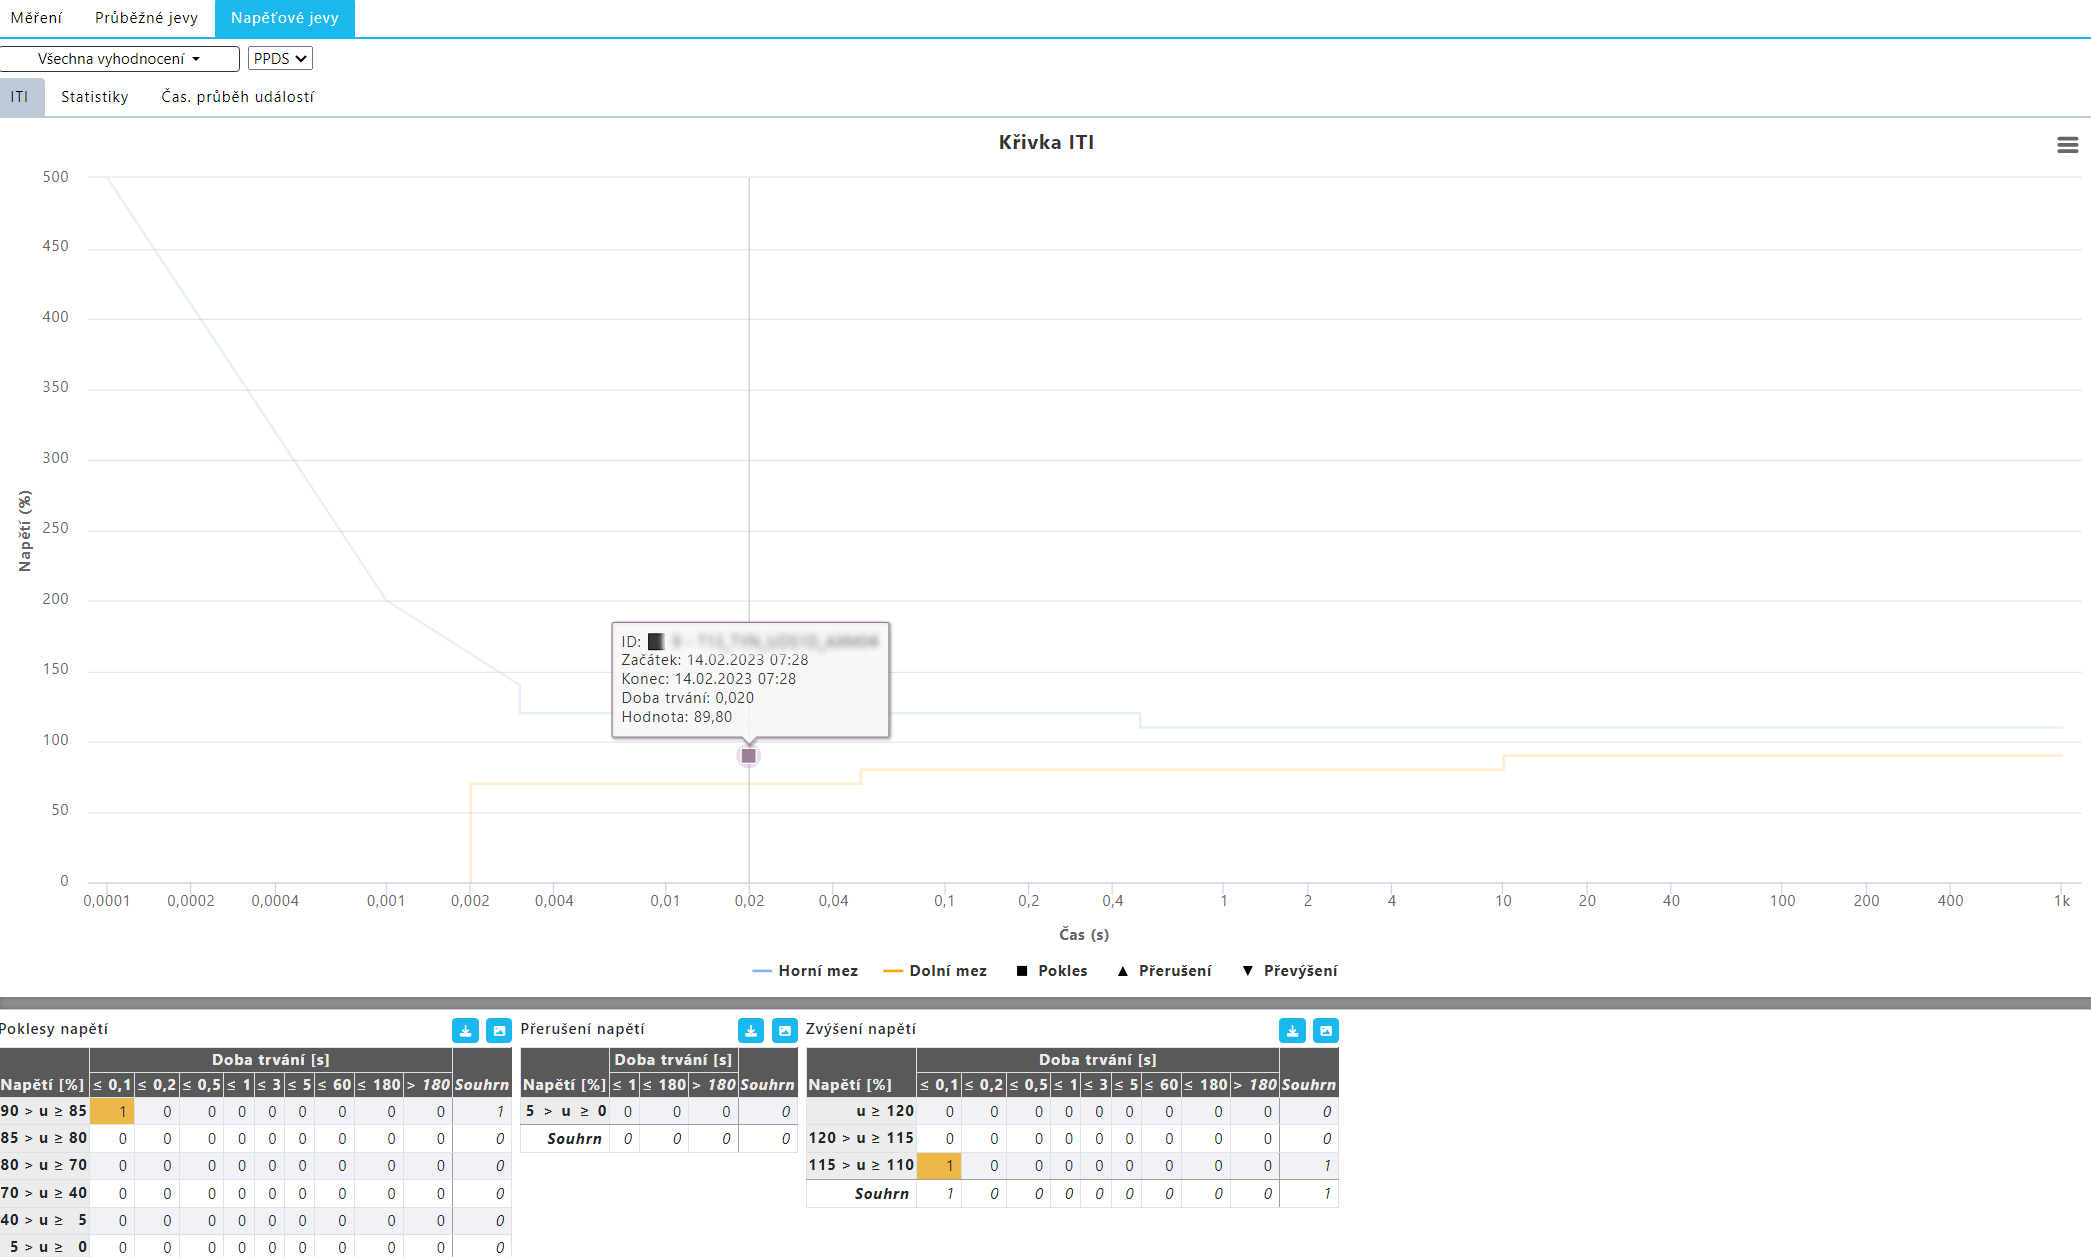Toggle Dolní mez series in legend
This screenshot has height=1257, width=2091.
935,971
